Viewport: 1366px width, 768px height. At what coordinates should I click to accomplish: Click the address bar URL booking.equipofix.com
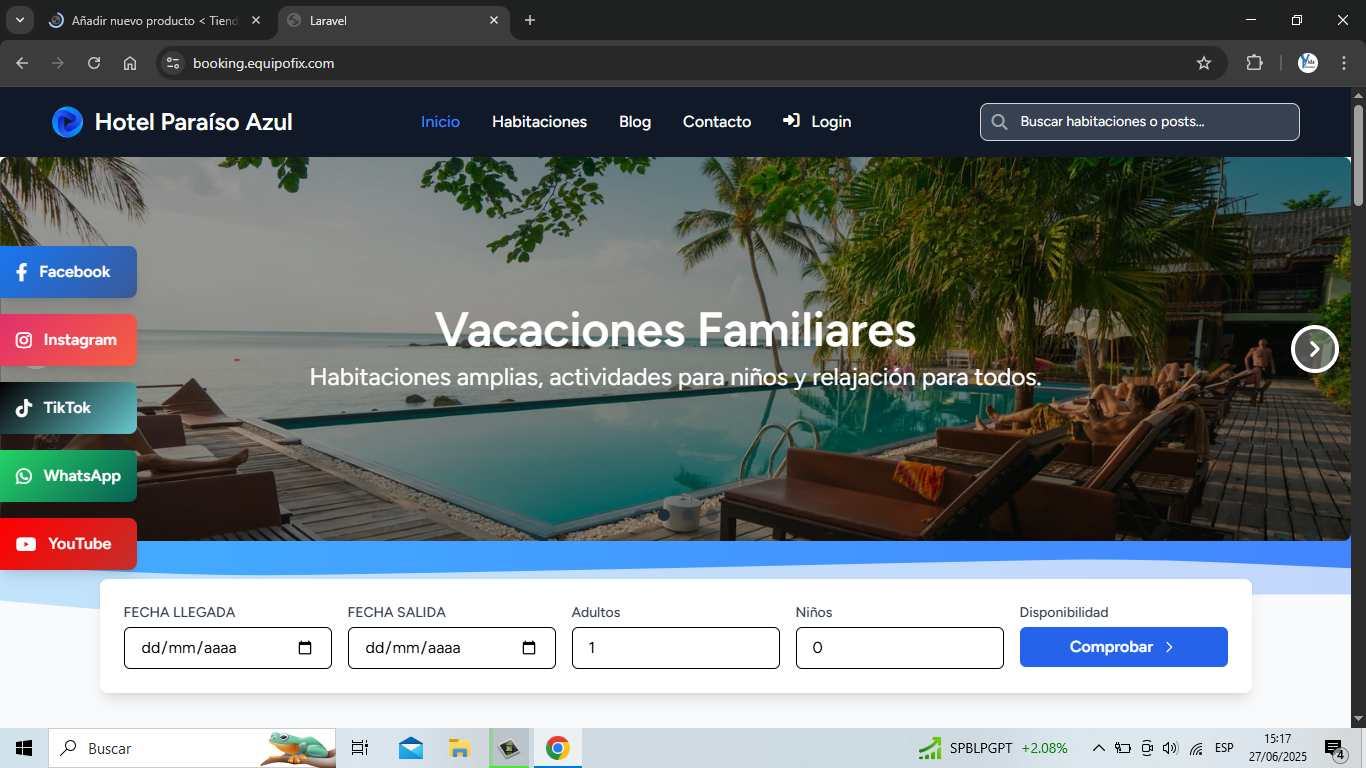click(x=264, y=63)
